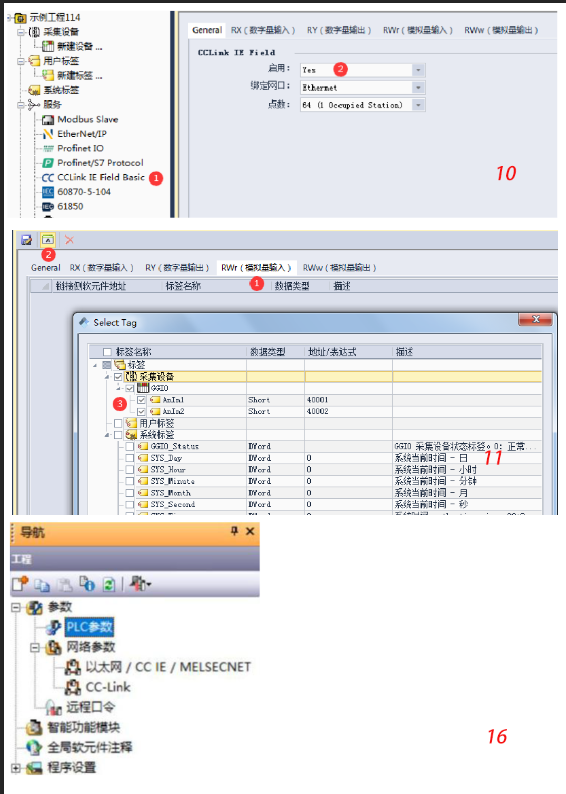
Task: Click the 示例工程114 project icon
Action: pyautogui.click(x=21, y=18)
